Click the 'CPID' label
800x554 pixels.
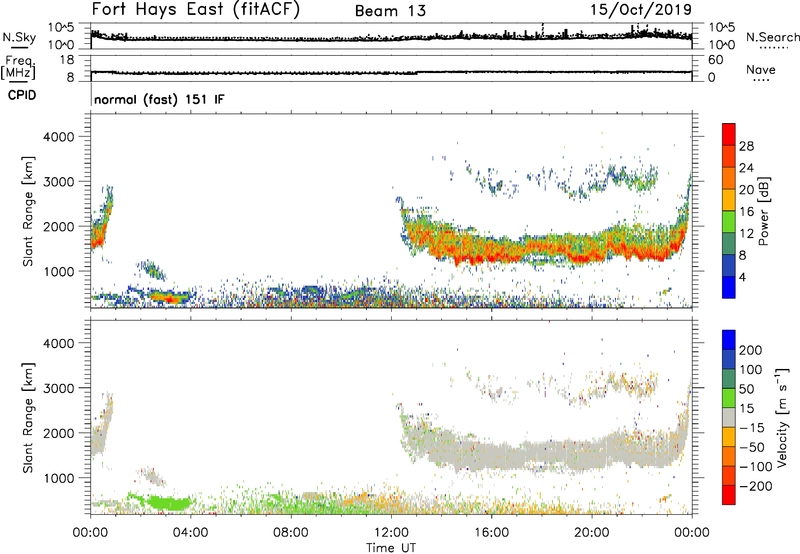pos(22,95)
